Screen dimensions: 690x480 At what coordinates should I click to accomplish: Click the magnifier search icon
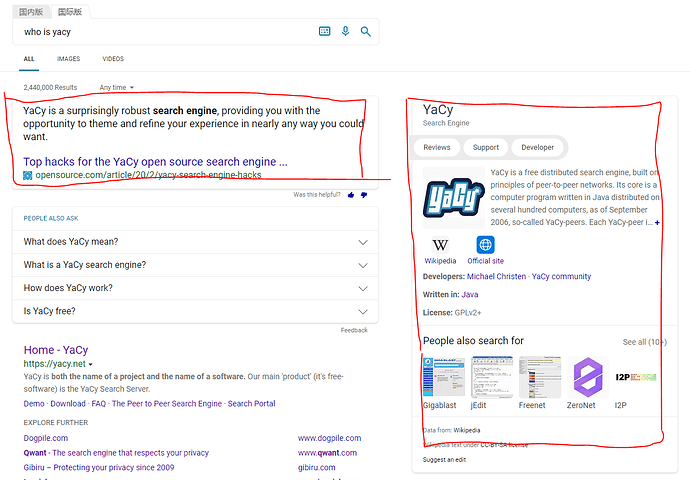tap(366, 31)
